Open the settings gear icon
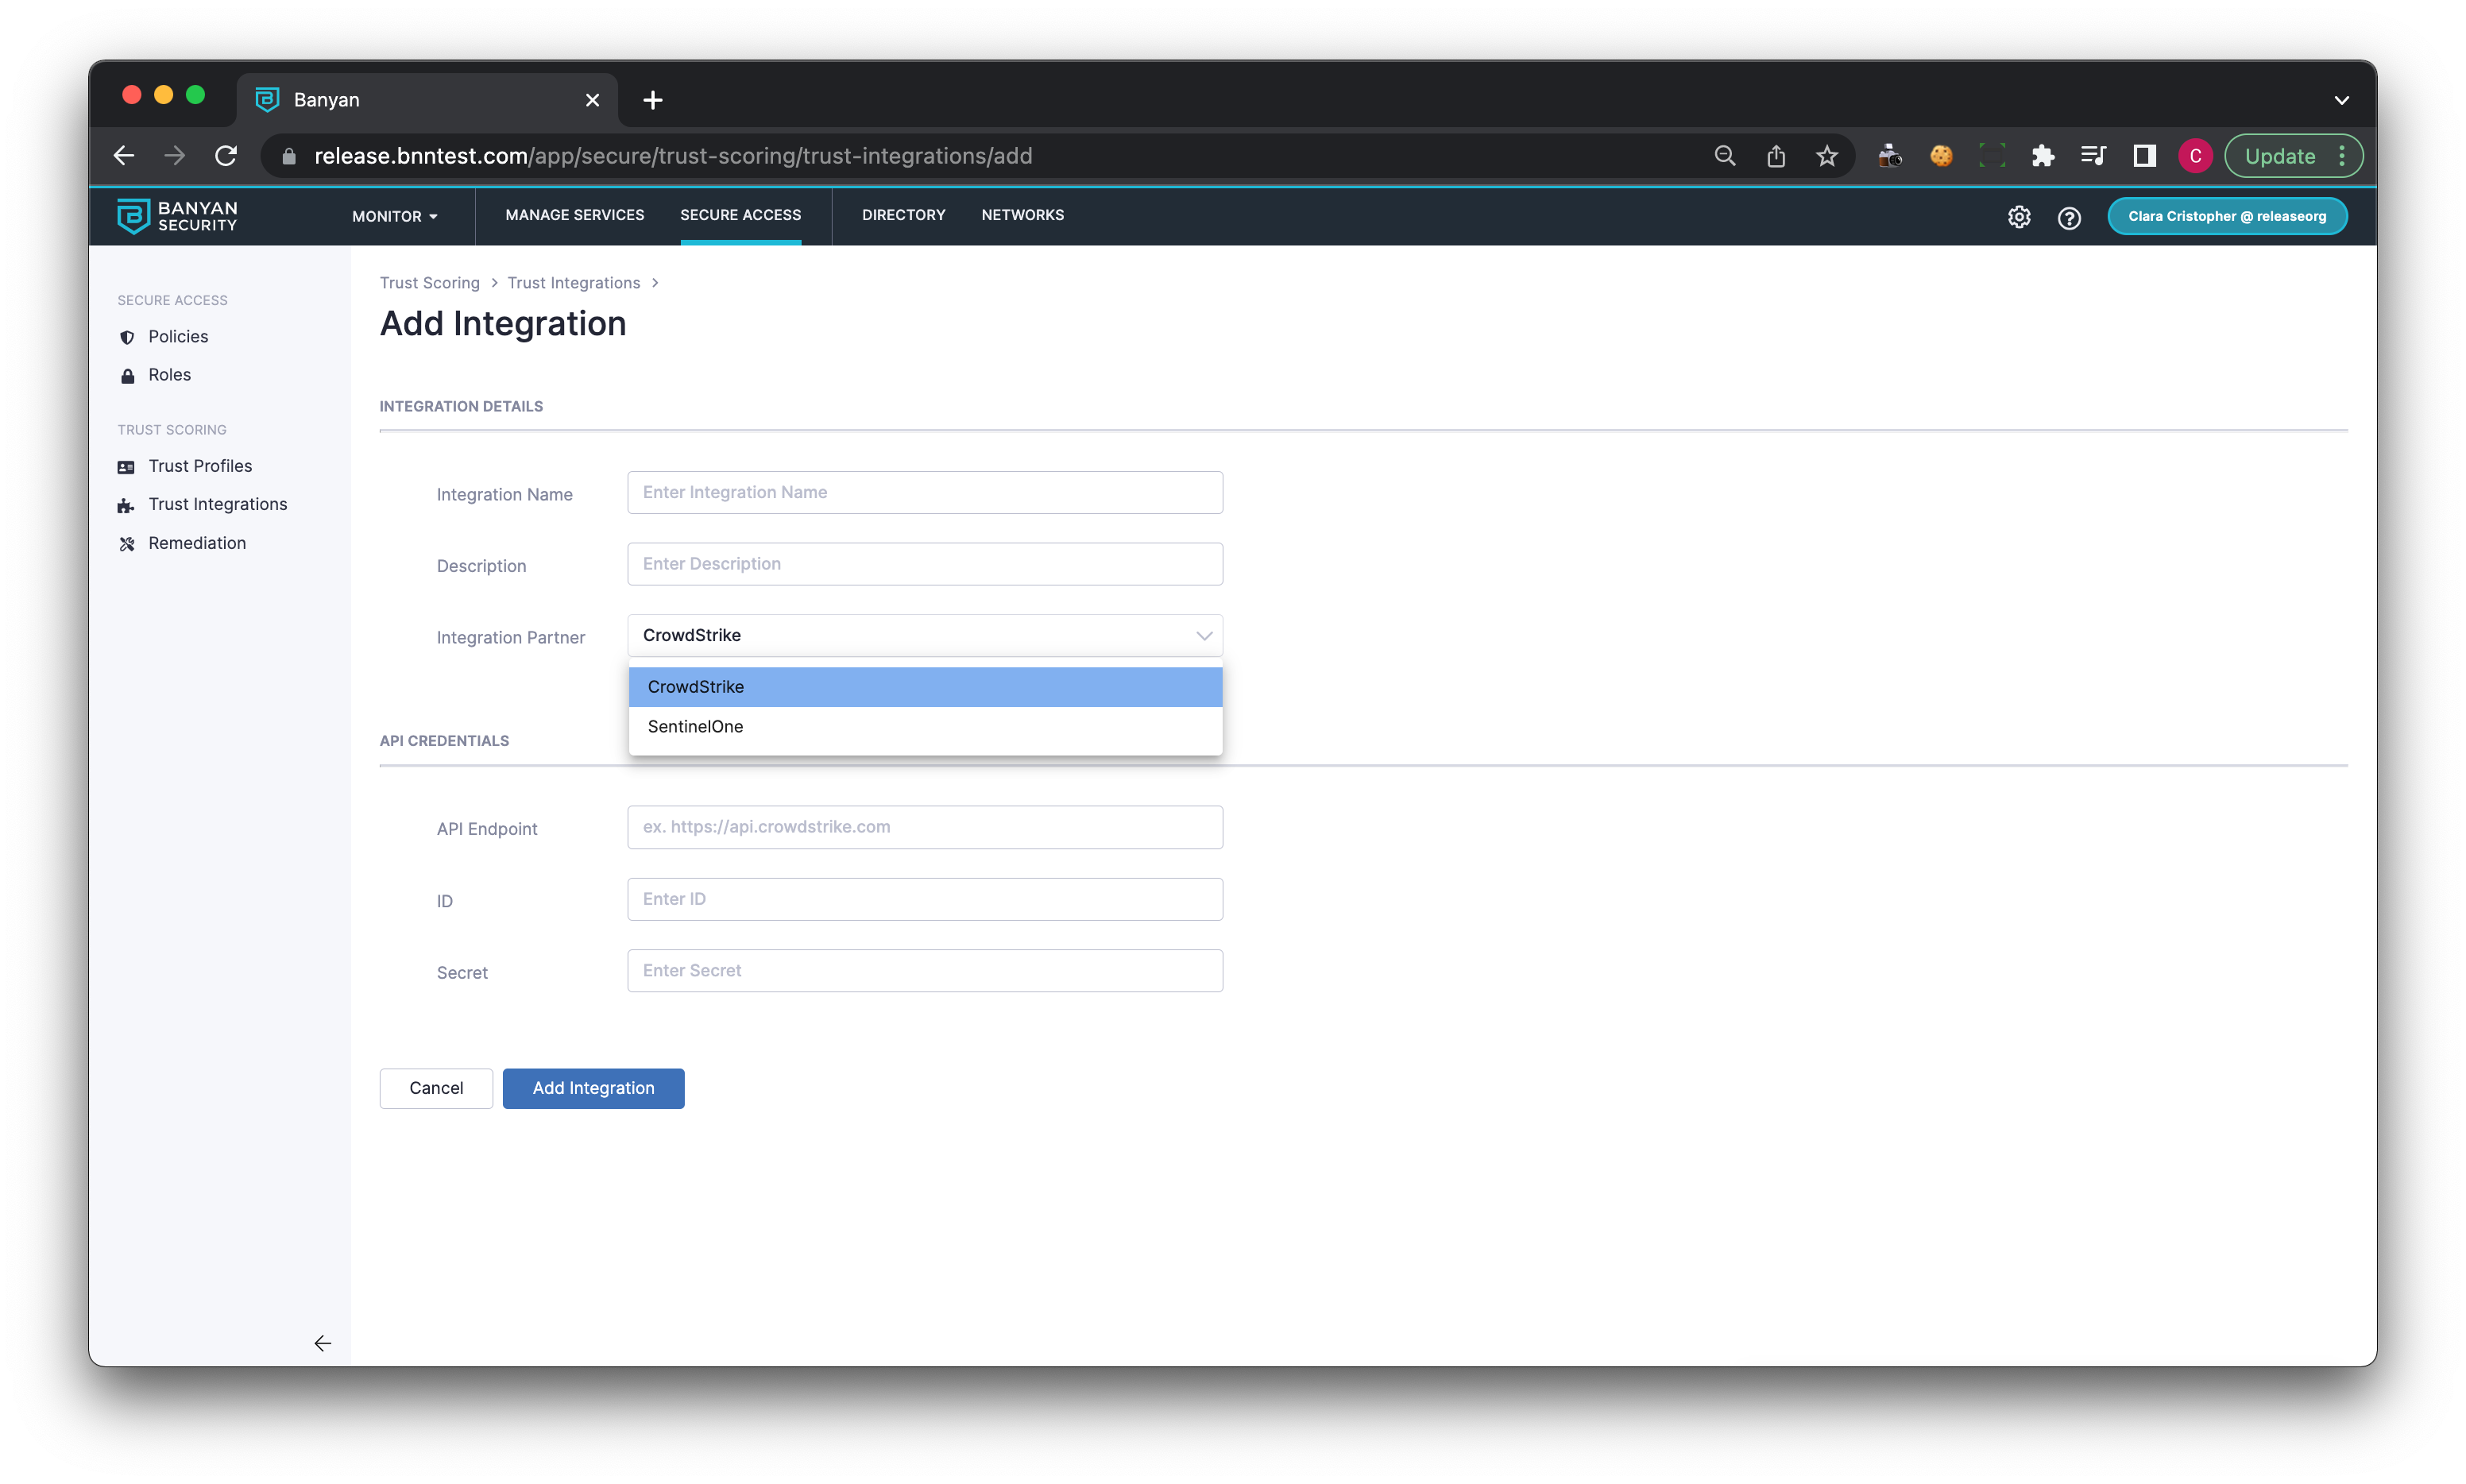The image size is (2466, 1484). point(2019,217)
